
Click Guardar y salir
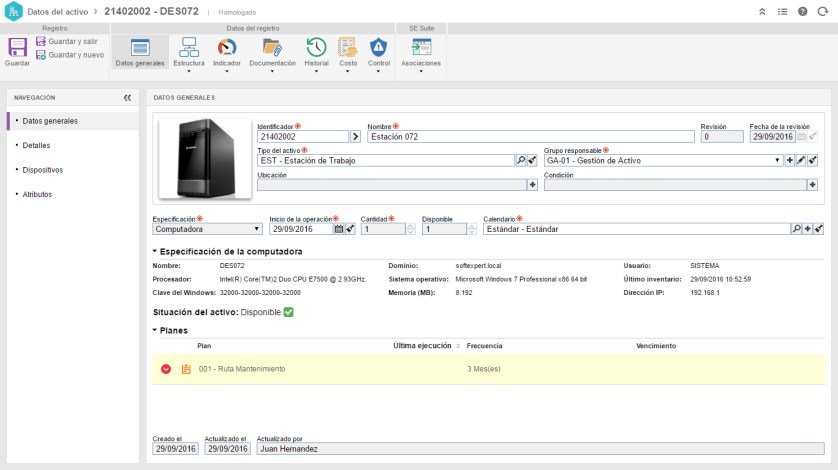[67, 41]
